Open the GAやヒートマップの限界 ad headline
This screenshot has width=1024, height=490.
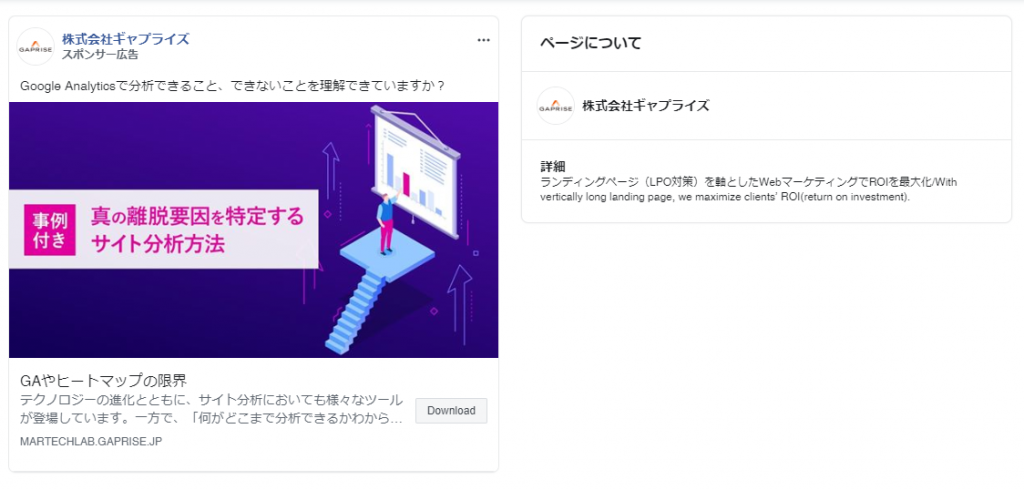coord(104,381)
